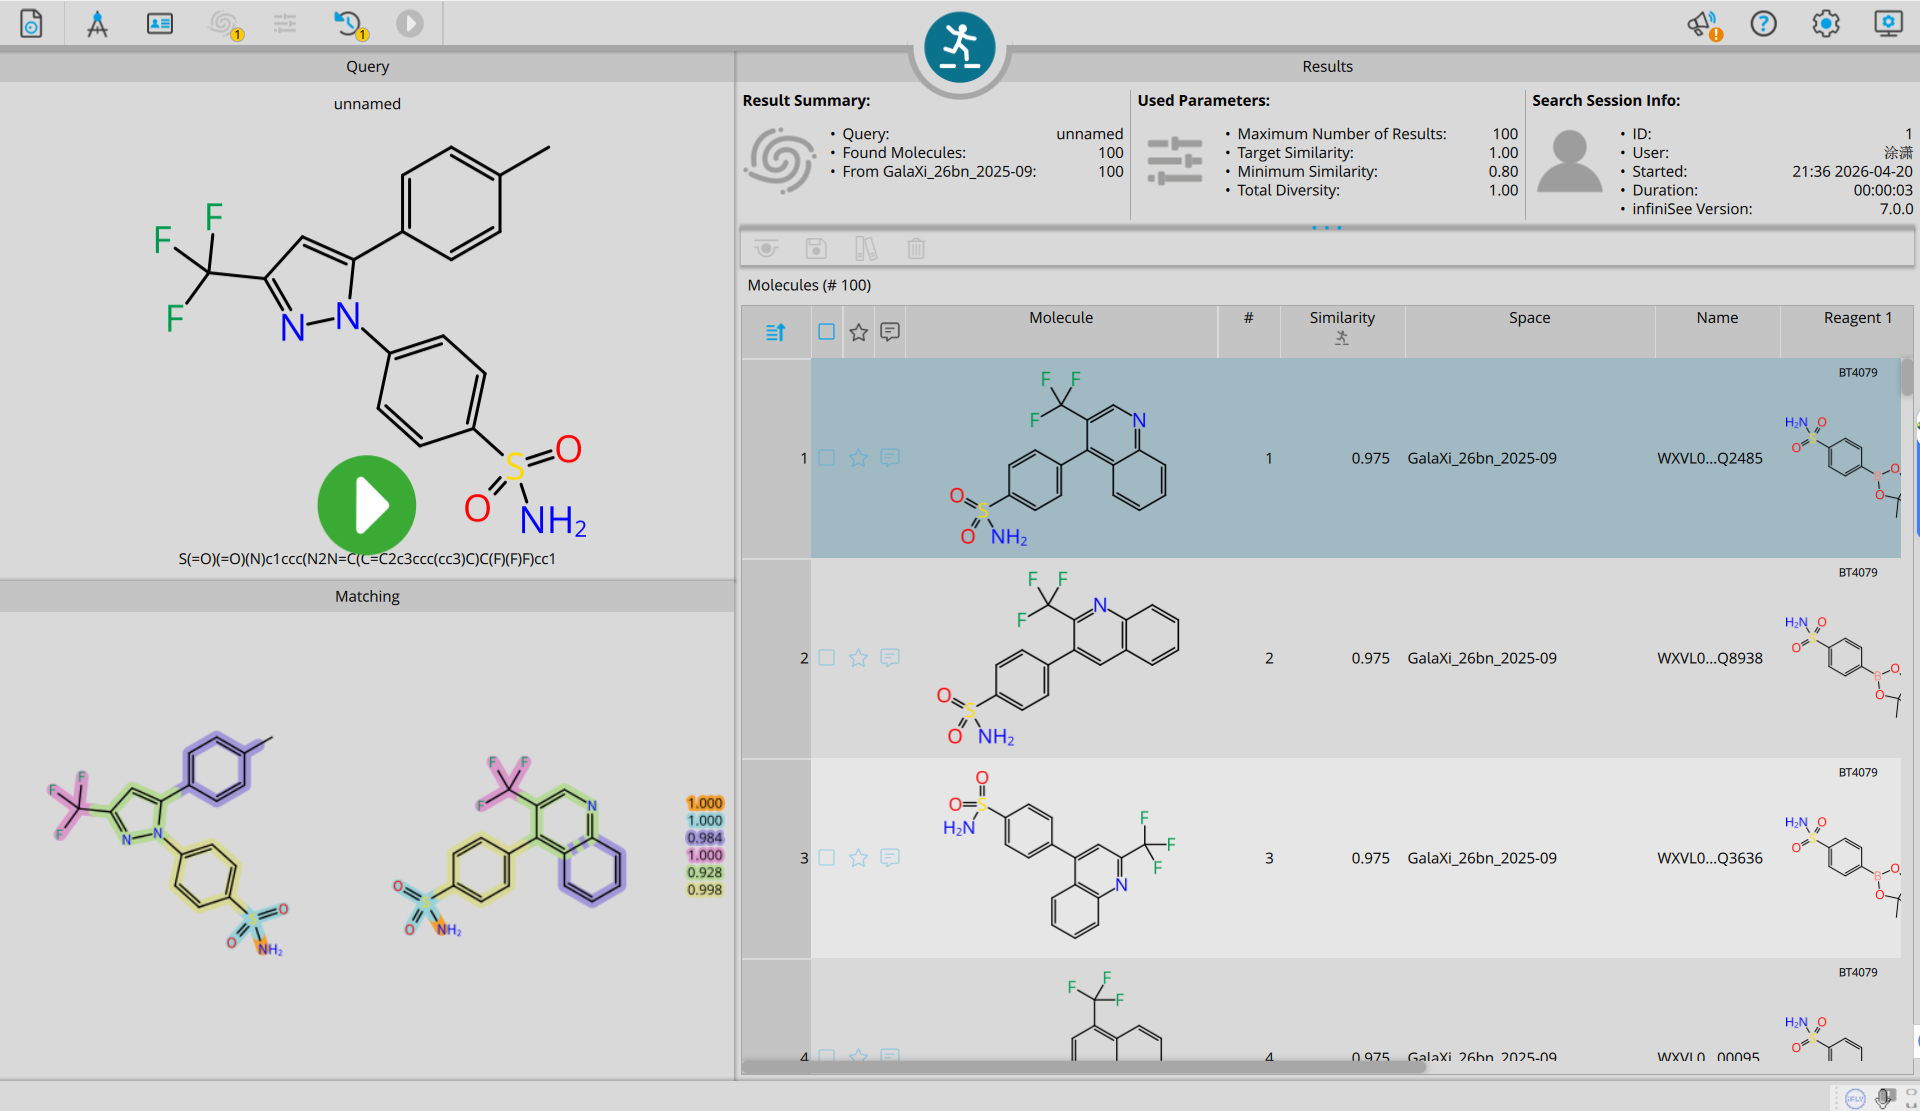
Task: Click the microphone icon in system tray
Action: pos(1885,1098)
